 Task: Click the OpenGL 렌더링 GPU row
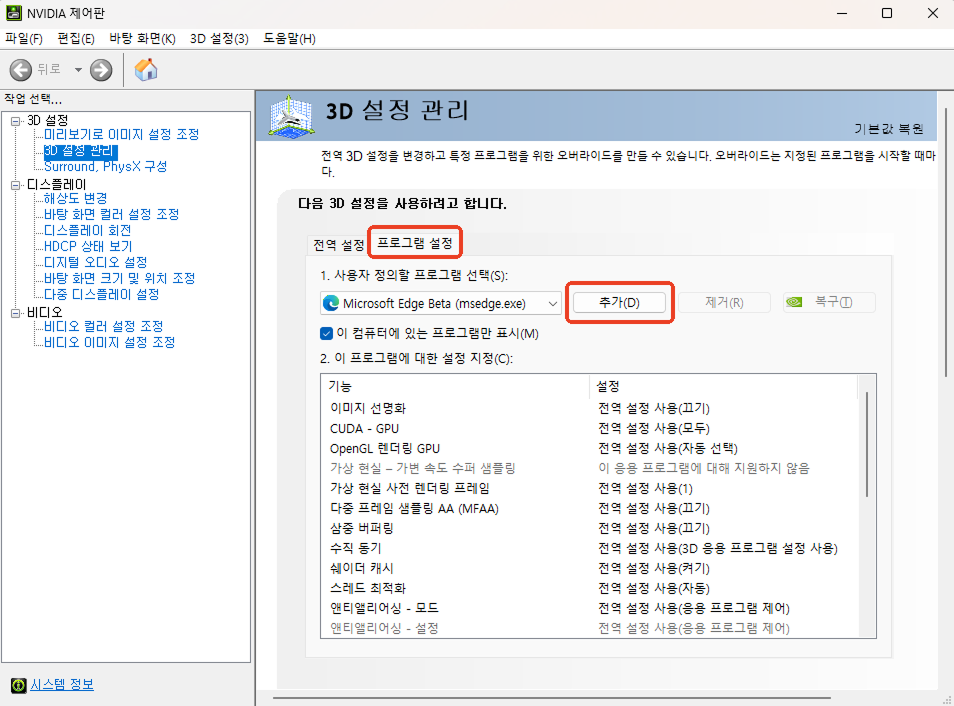(590, 448)
